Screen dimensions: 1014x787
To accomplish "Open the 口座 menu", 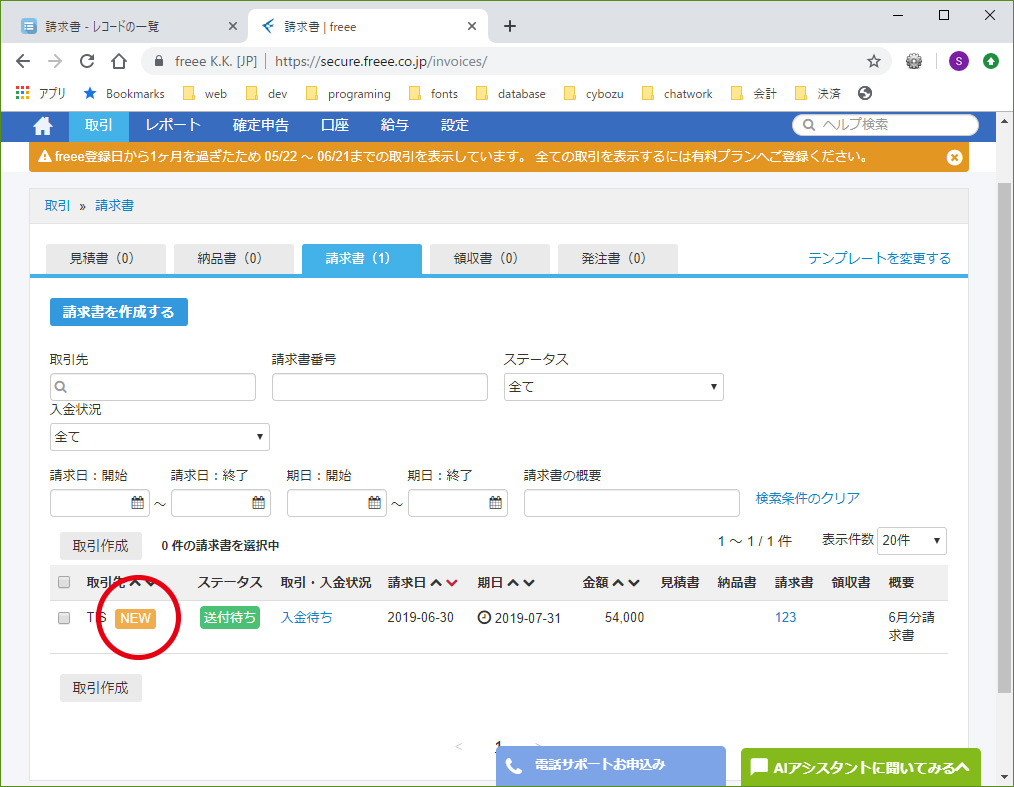I will (x=334, y=125).
